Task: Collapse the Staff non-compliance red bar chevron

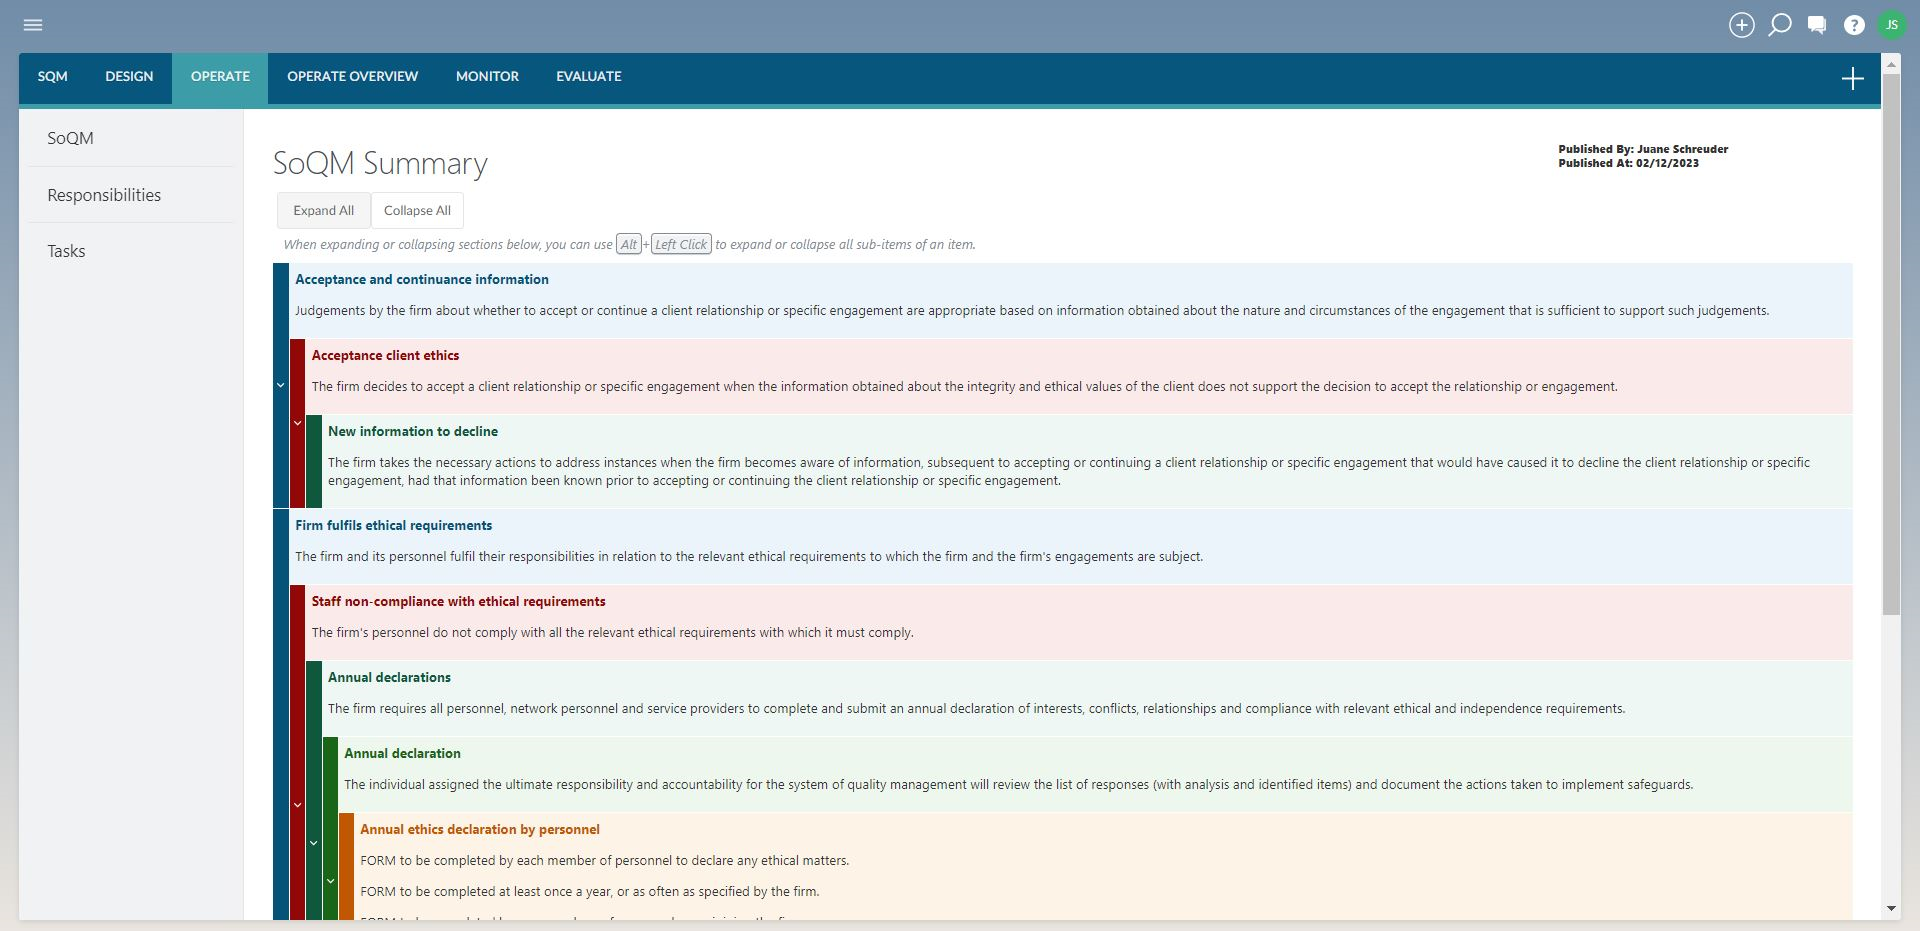Action: [297, 805]
